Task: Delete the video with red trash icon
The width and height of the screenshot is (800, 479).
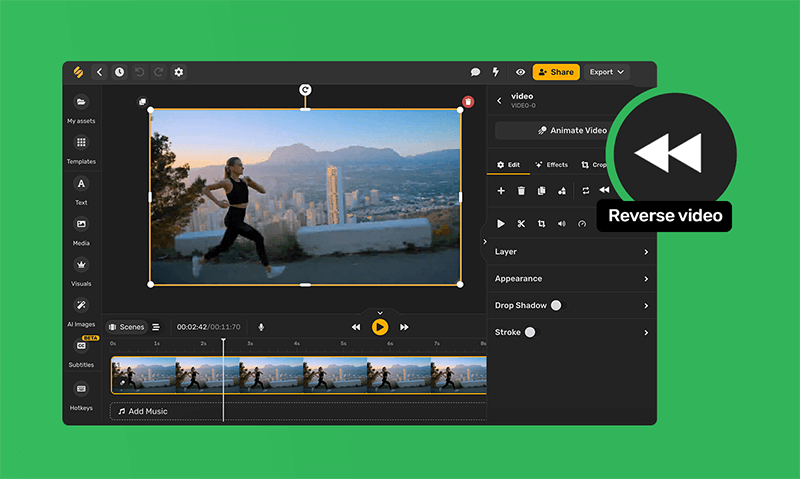Action: (x=468, y=102)
